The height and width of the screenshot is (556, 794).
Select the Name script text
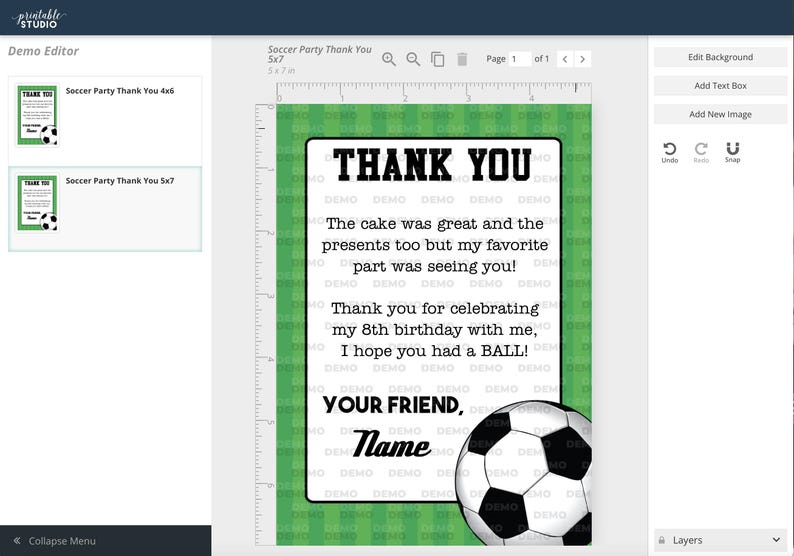tap(391, 444)
